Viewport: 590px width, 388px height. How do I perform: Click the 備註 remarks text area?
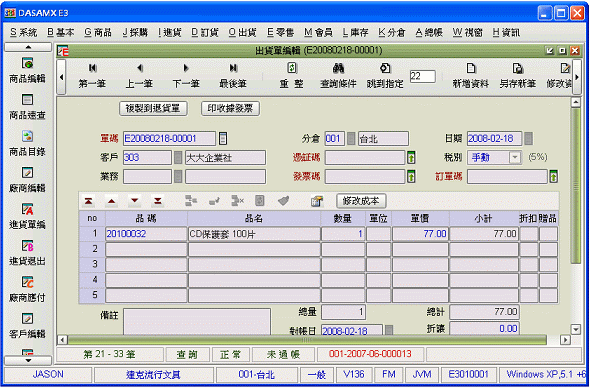click(197, 322)
